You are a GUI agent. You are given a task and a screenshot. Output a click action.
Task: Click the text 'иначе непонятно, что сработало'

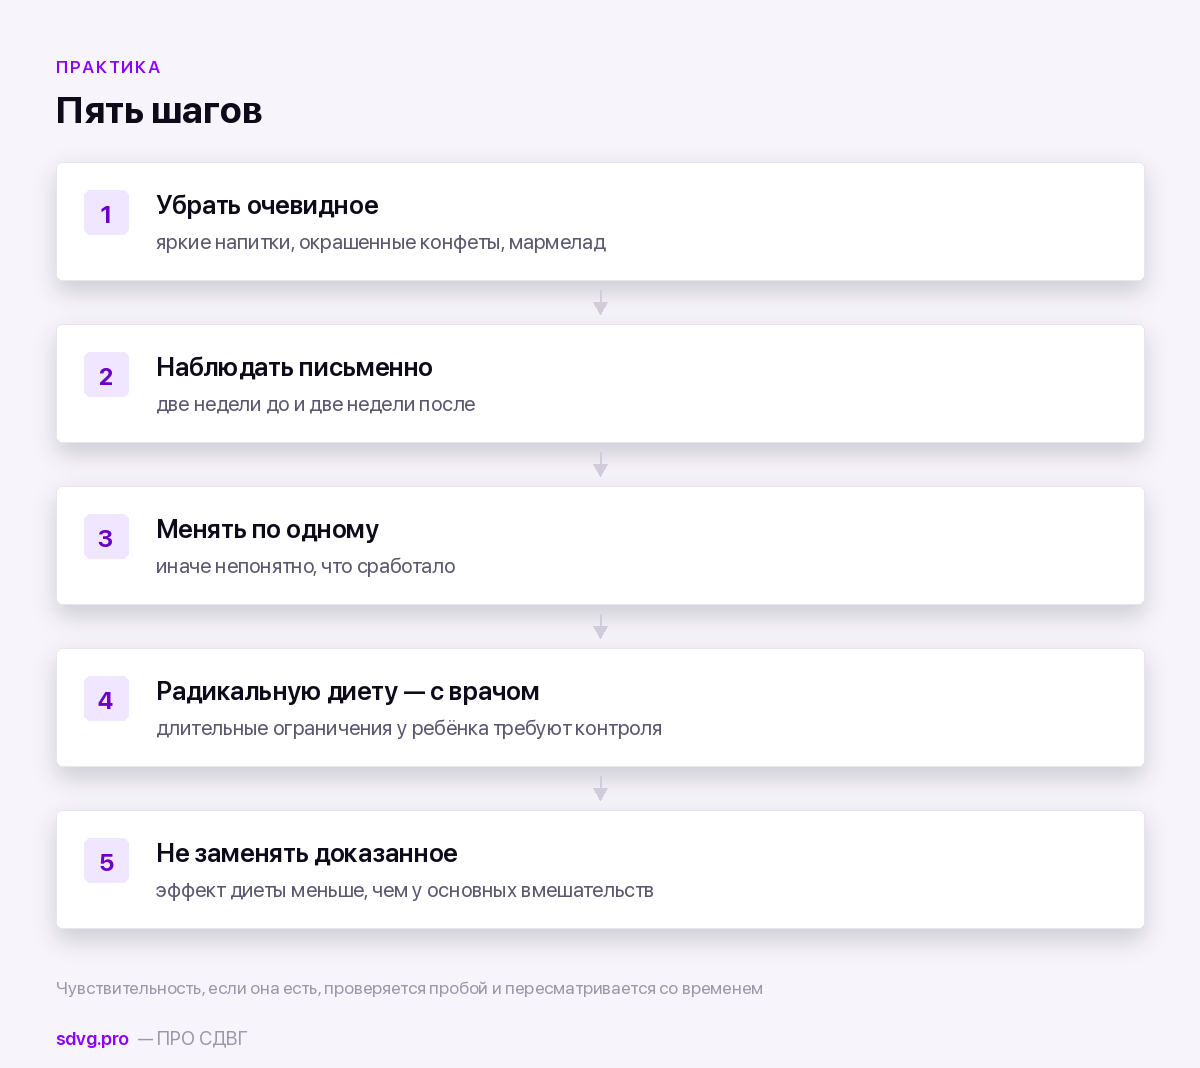tap(305, 566)
